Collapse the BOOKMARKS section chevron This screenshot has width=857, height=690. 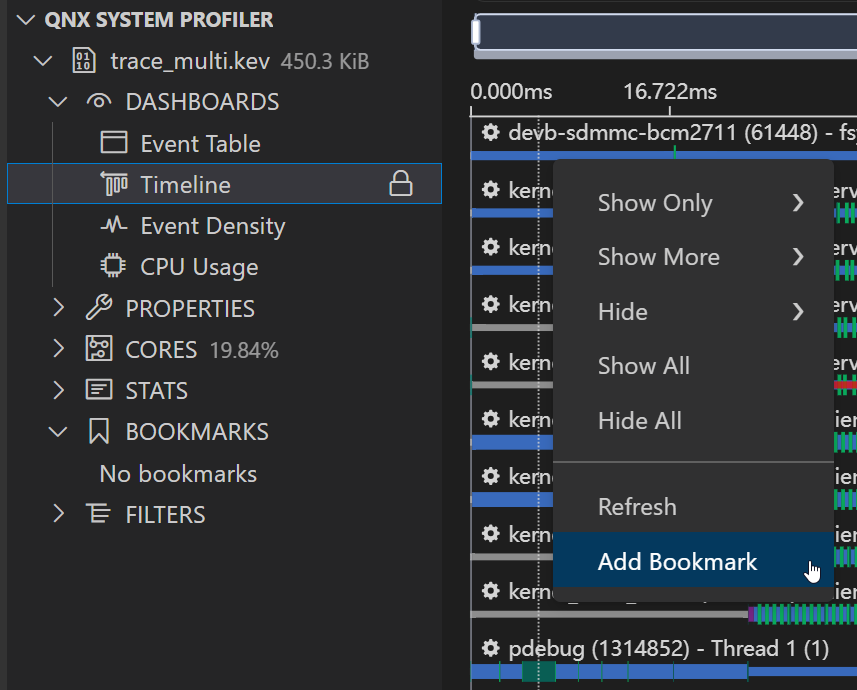click(x=59, y=432)
